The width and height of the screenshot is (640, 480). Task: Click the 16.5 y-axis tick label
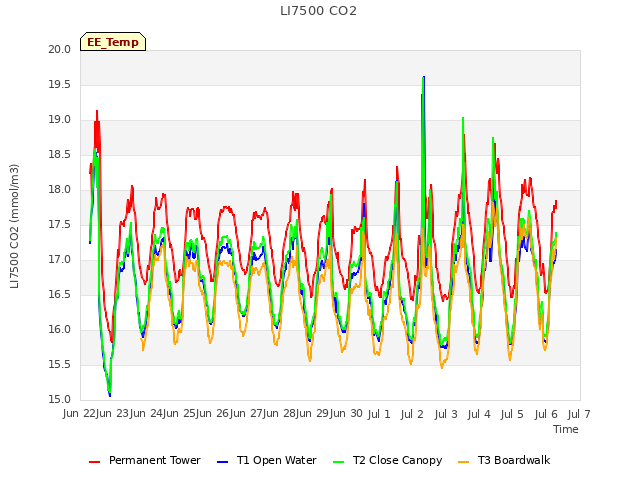tap(60, 295)
